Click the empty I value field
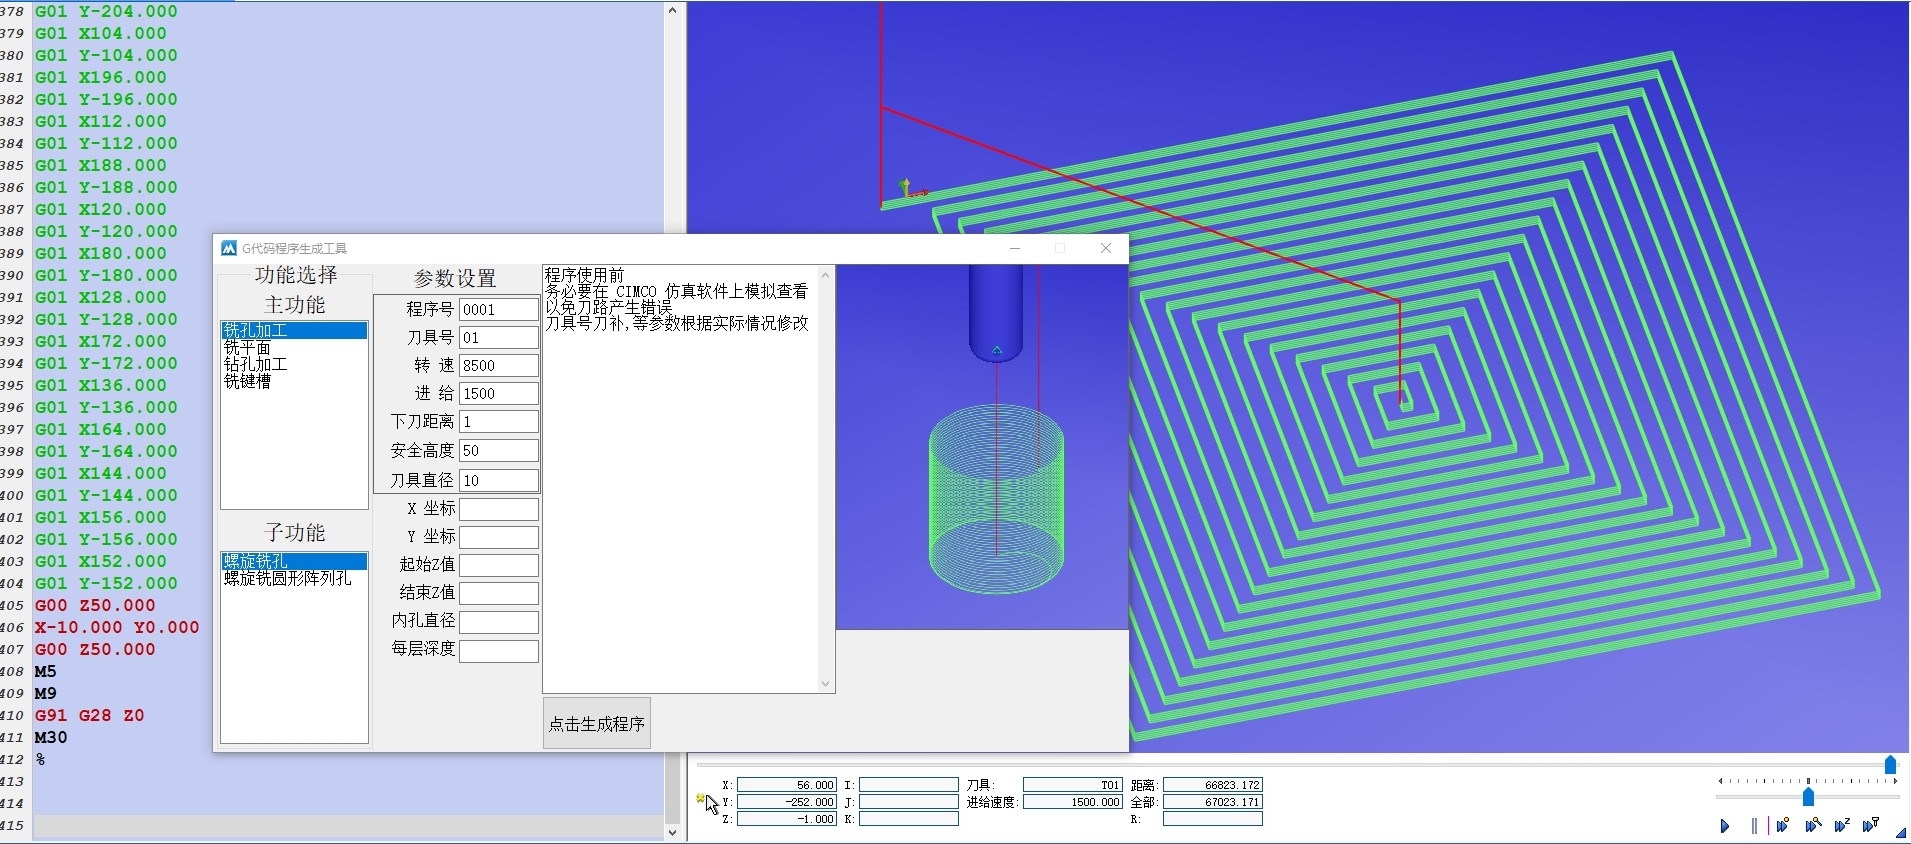The image size is (1911, 844). [x=909, y=785]
